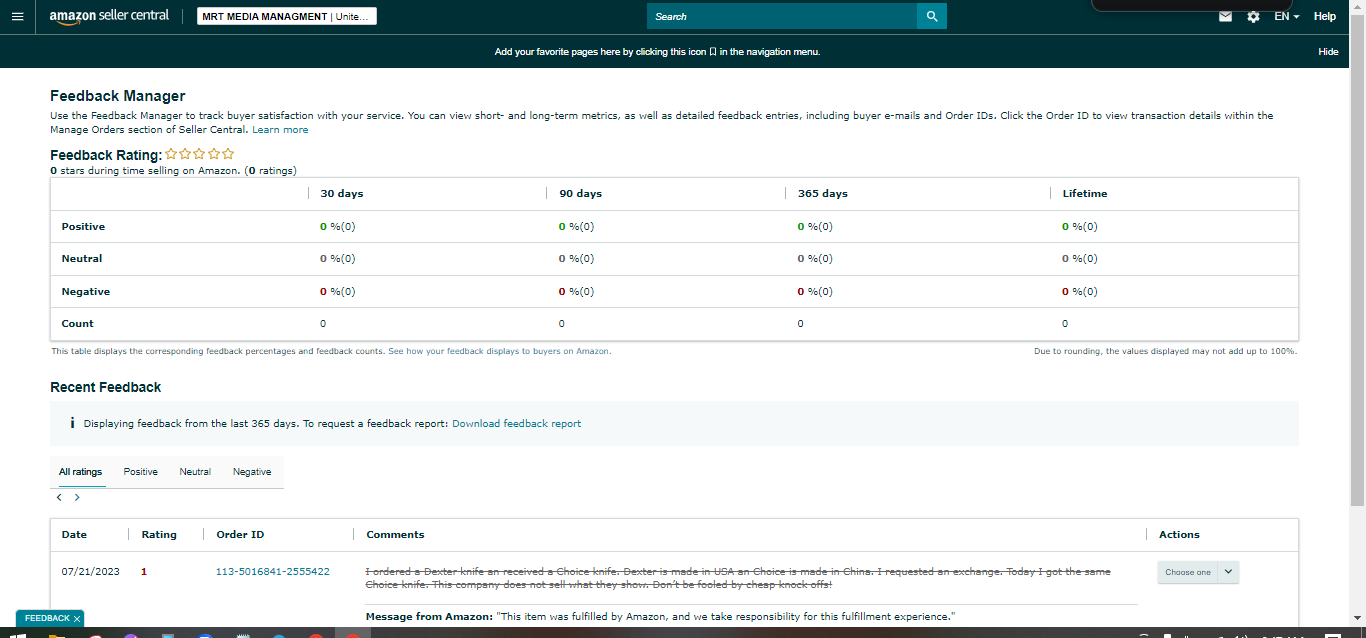The image size is (1366, 638).
Task: Click the rating value 1 cell
Action: point(144,572)
